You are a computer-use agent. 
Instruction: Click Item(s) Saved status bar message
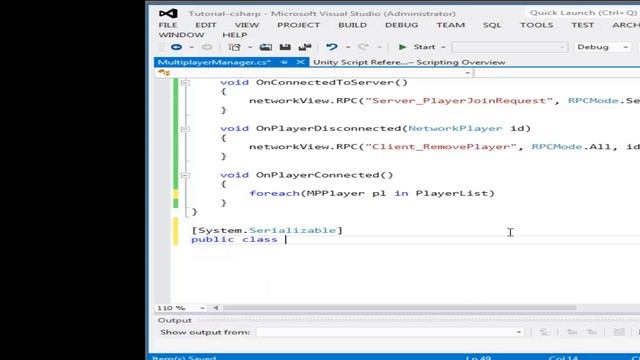(184, 358)
